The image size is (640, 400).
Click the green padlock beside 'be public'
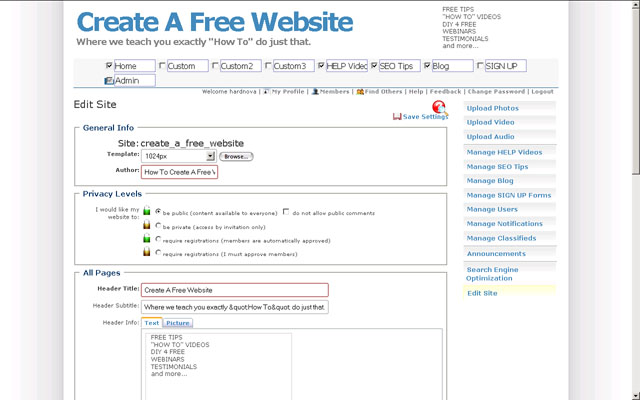[x=147, y=212]
